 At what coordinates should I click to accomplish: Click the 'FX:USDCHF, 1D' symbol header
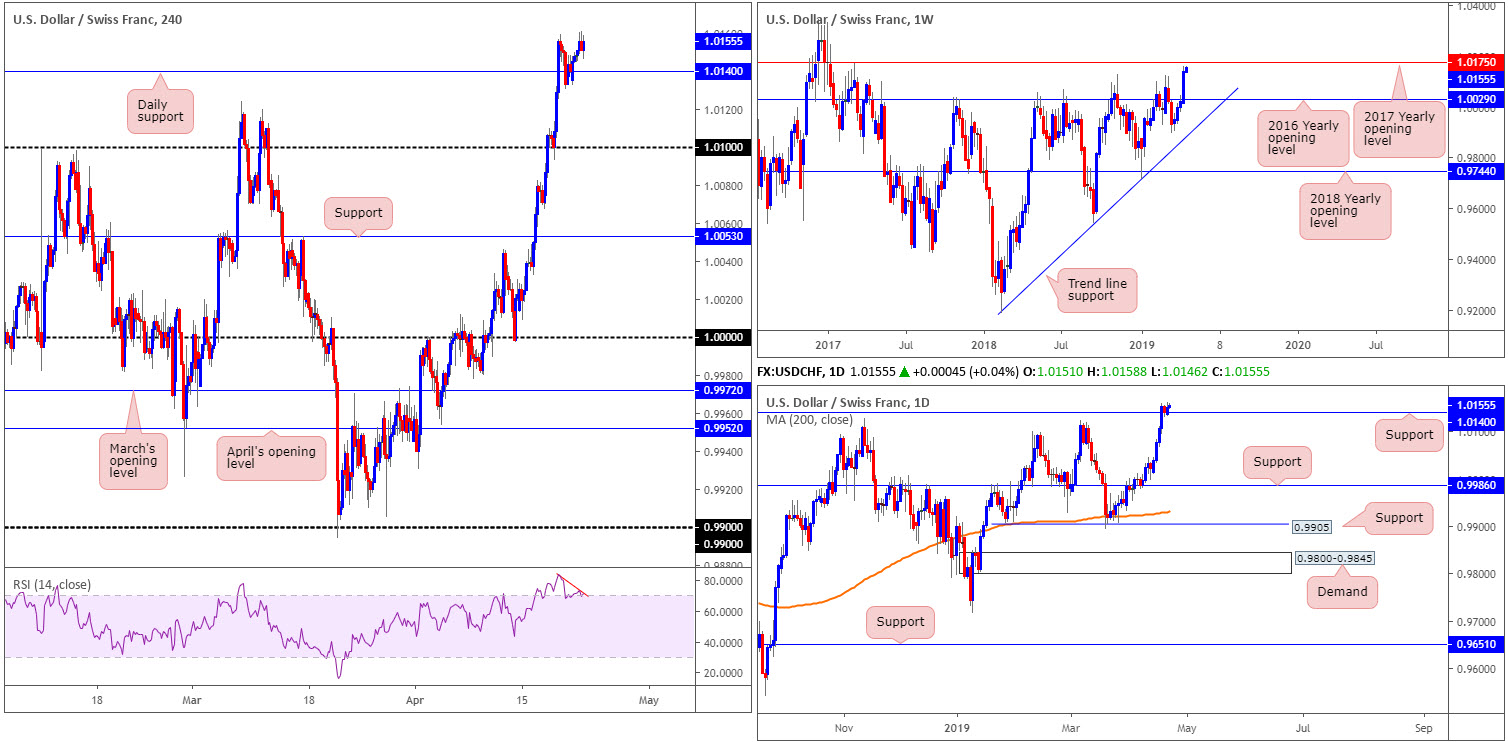(799, 371)
